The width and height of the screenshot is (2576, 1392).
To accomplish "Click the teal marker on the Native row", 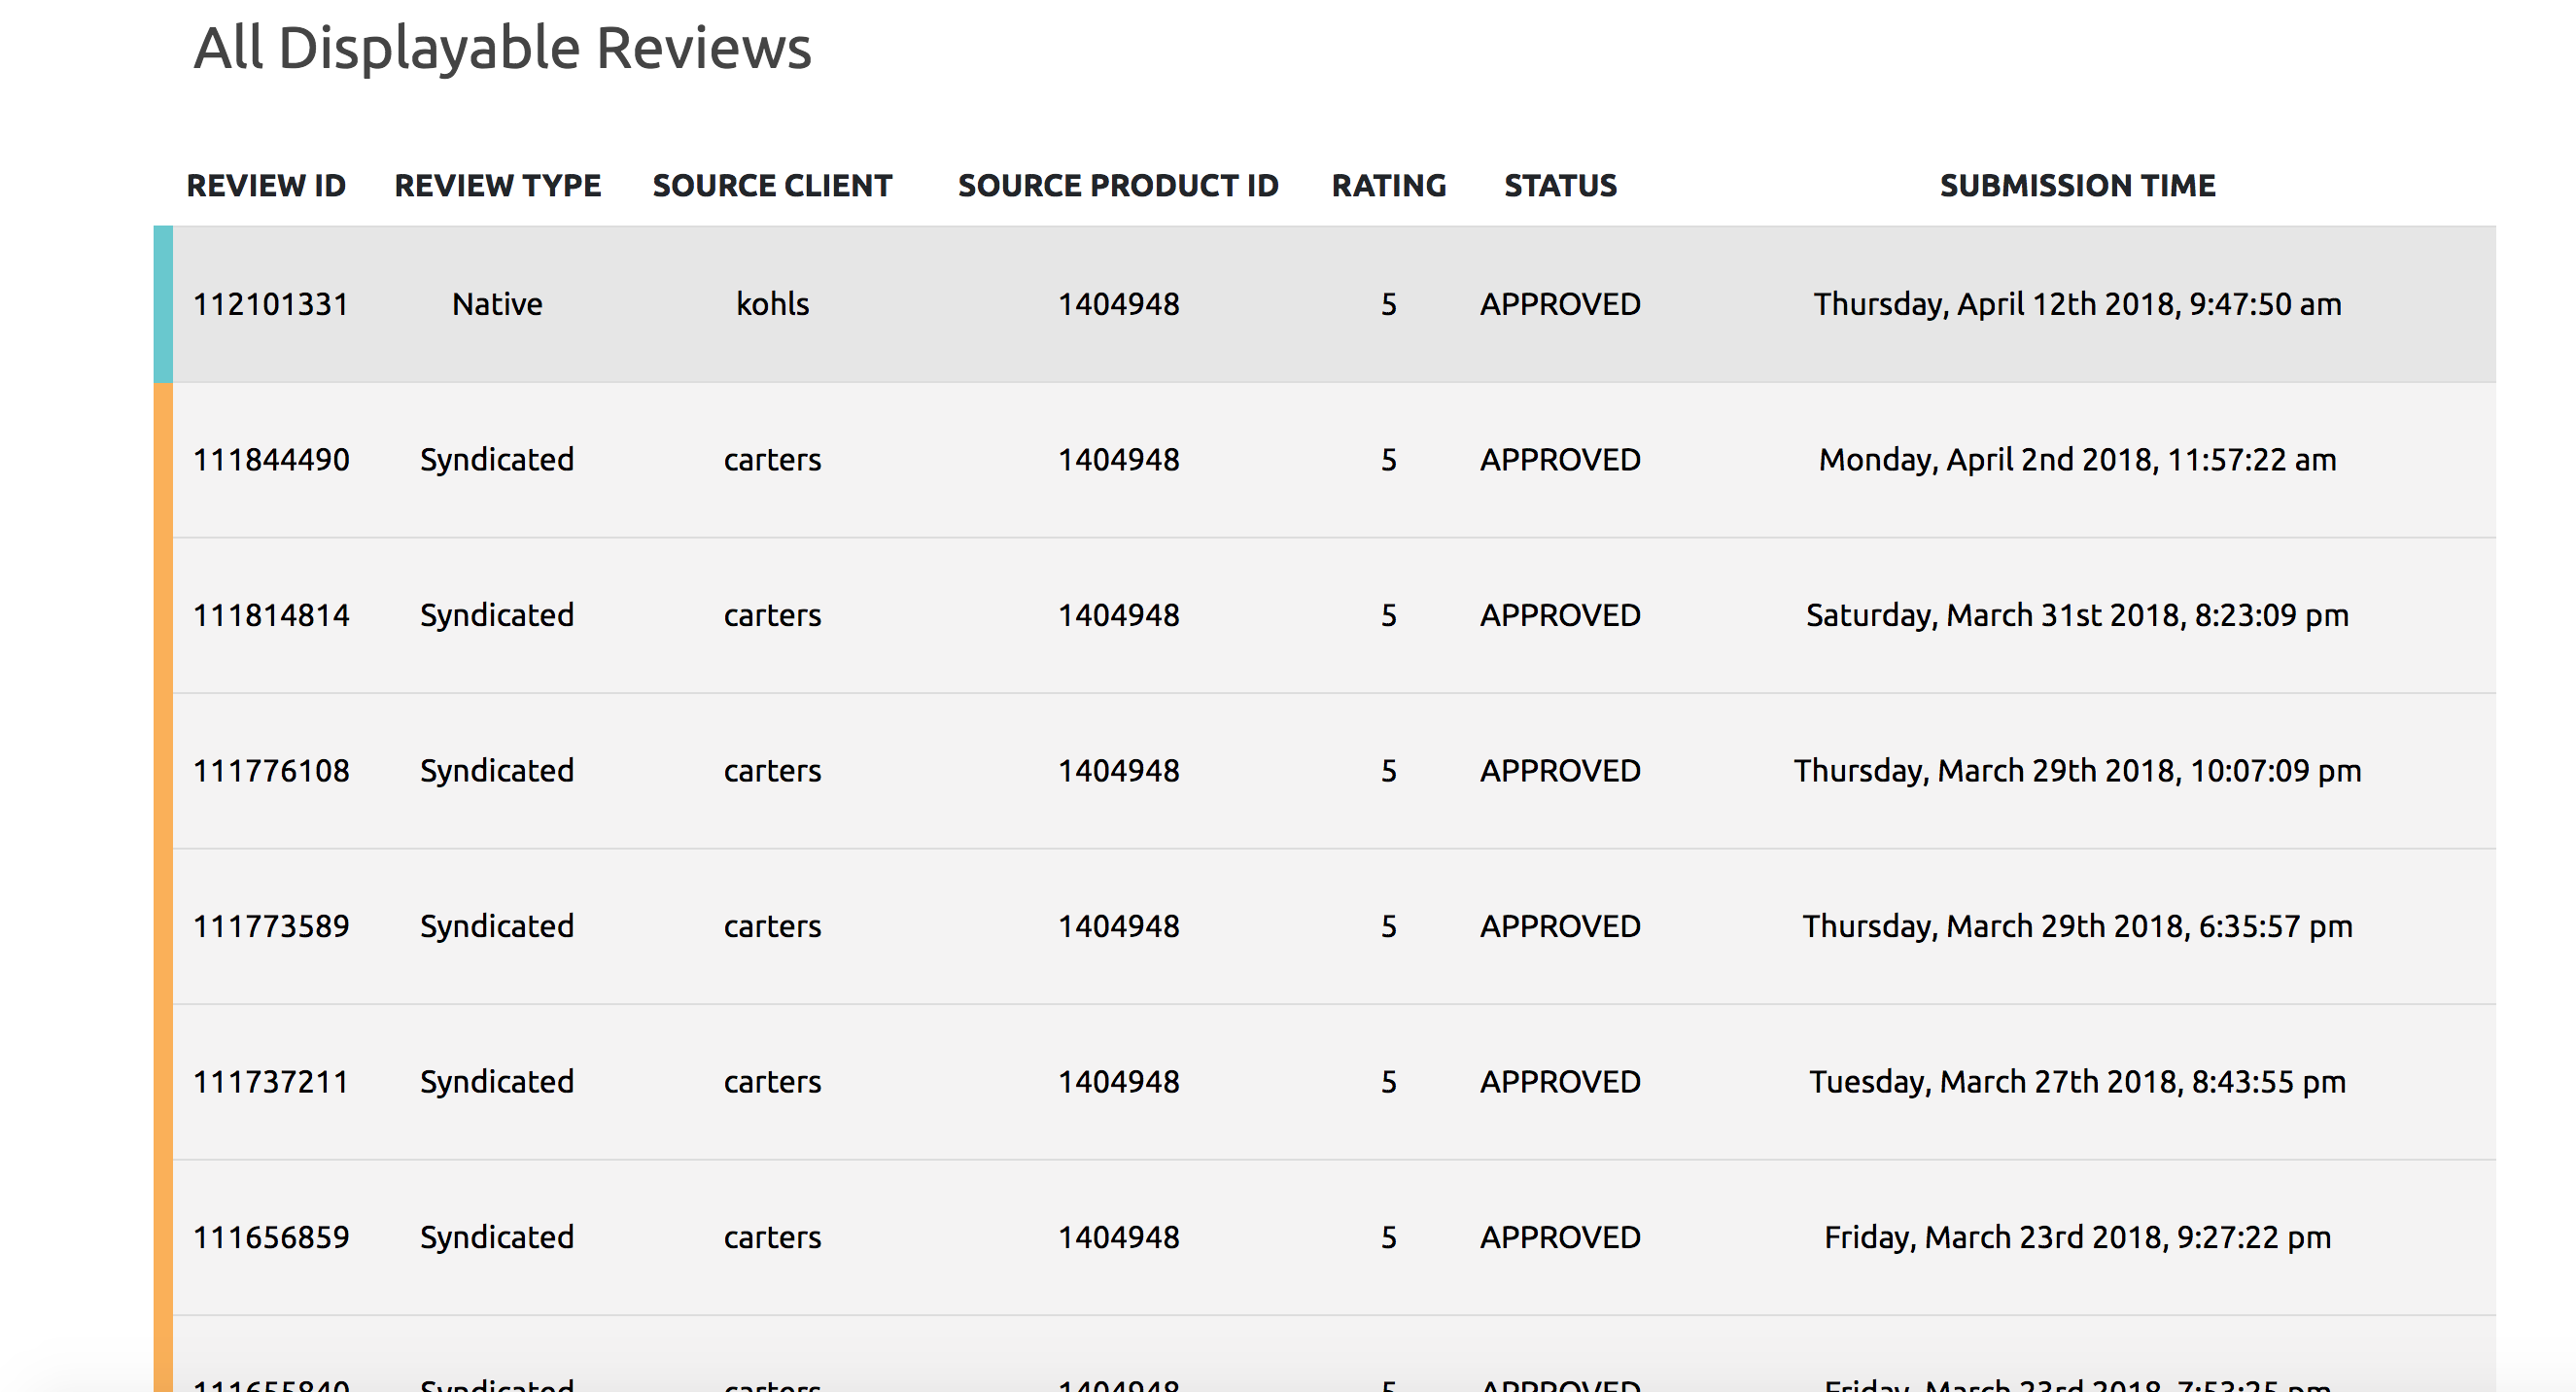I will tap(163, 304).
